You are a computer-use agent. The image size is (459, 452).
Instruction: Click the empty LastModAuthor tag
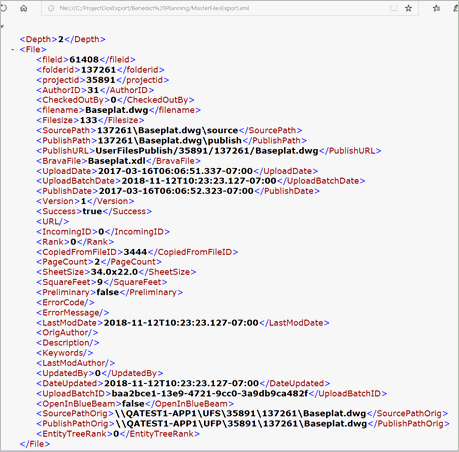76,363
